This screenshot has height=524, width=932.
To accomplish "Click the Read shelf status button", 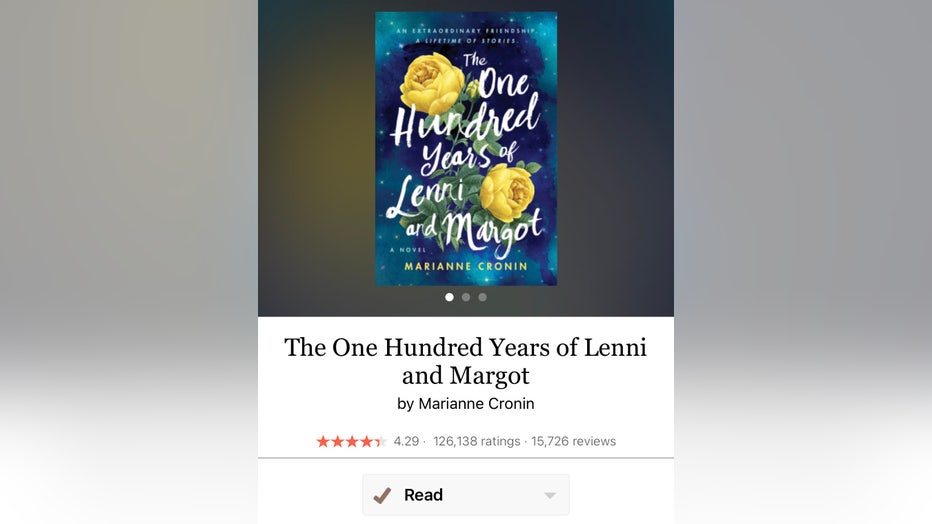I will click(466, 495).
